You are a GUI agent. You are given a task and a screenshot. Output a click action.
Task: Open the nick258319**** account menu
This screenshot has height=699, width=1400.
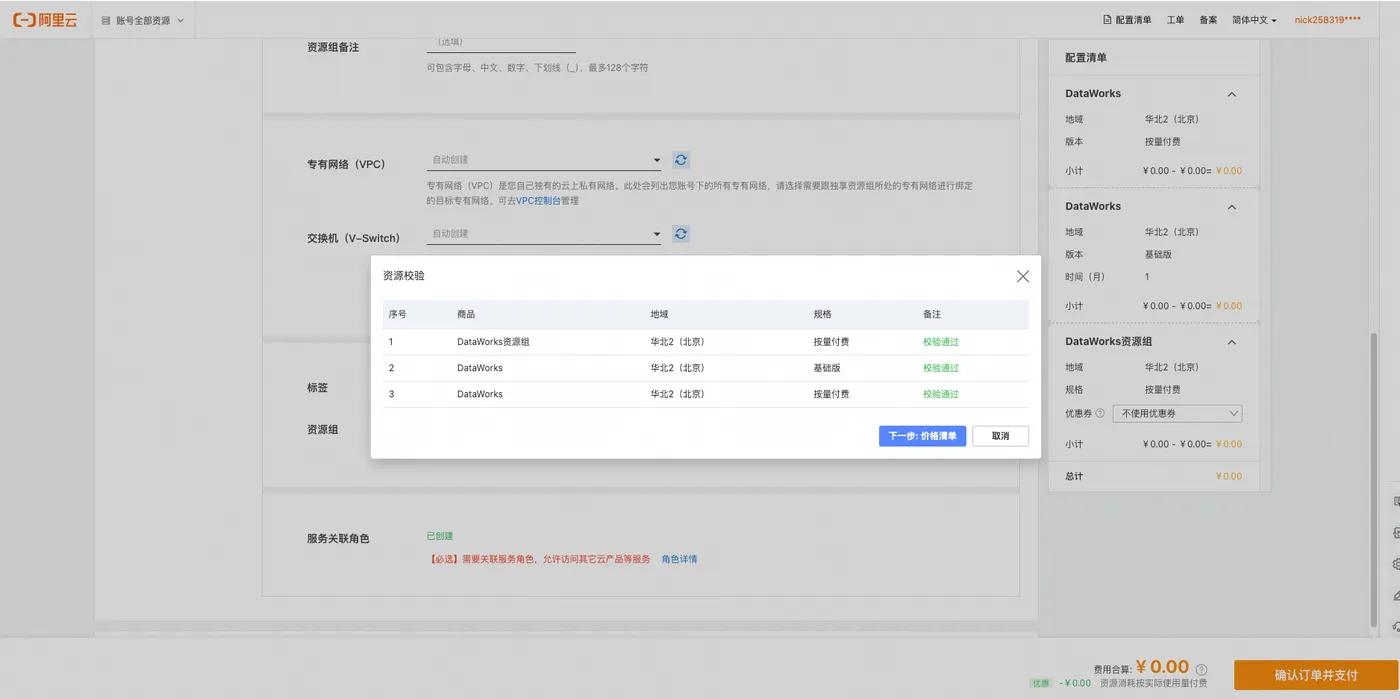tap(1327, 20)
